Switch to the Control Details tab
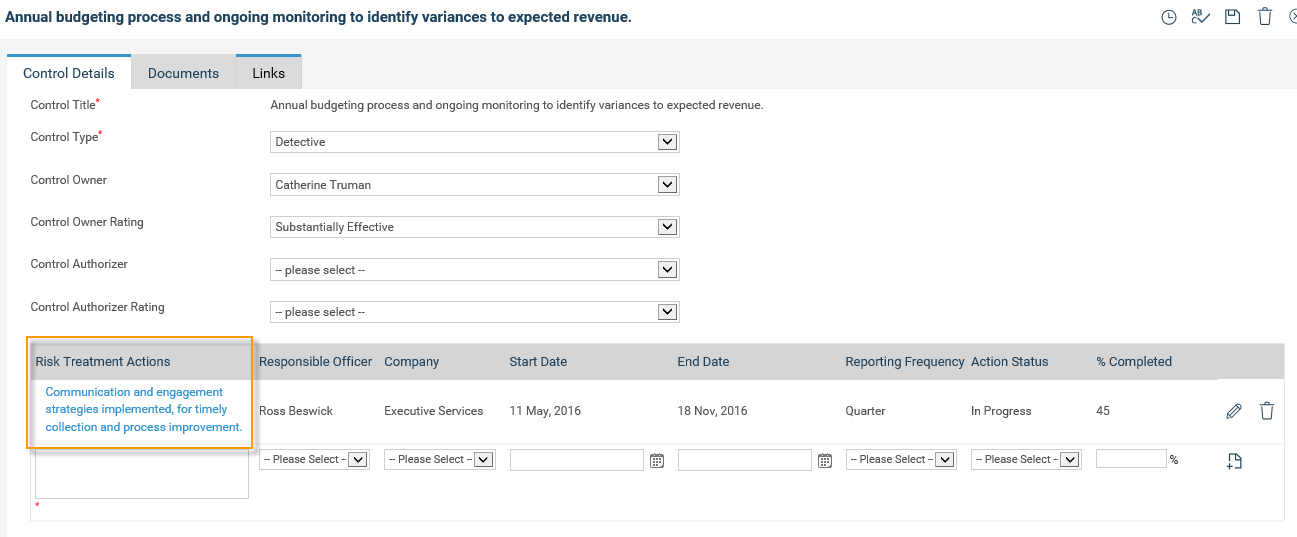Viewport: 1297px width, 537px height. coord(69,73)
